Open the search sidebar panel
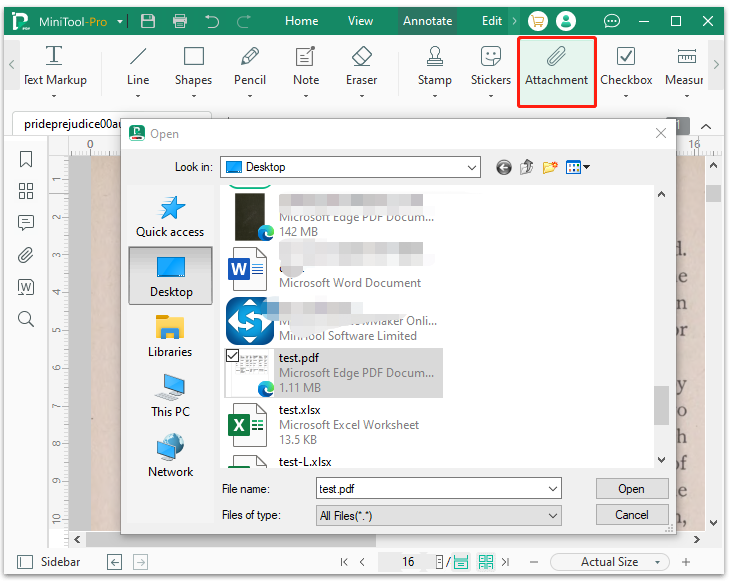Viewport: 731px width, 582px height. tap(26, 319)
